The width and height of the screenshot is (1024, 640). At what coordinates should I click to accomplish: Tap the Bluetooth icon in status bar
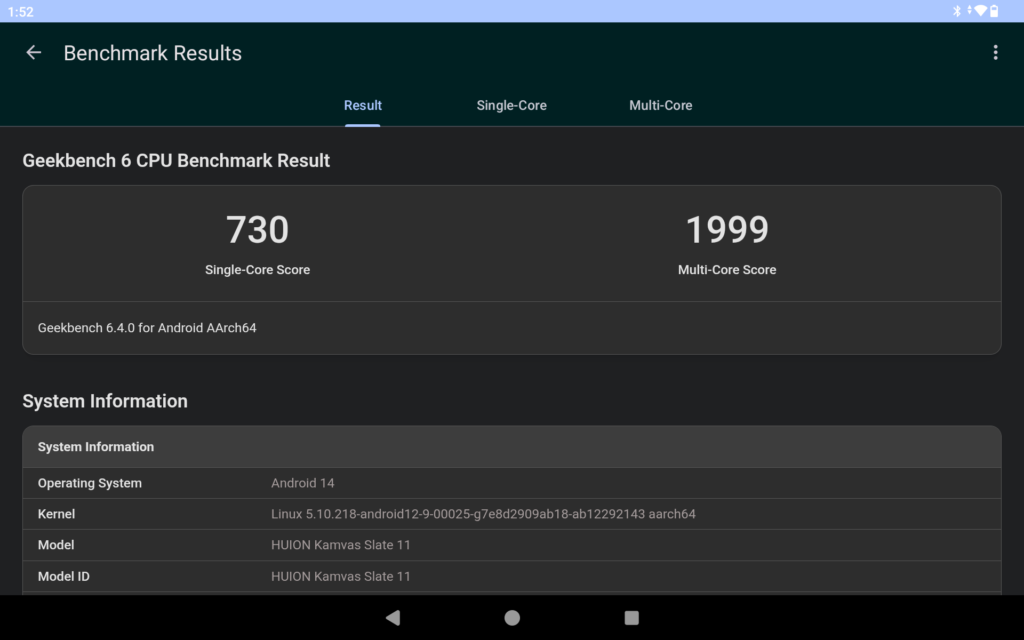click(957, 11)
